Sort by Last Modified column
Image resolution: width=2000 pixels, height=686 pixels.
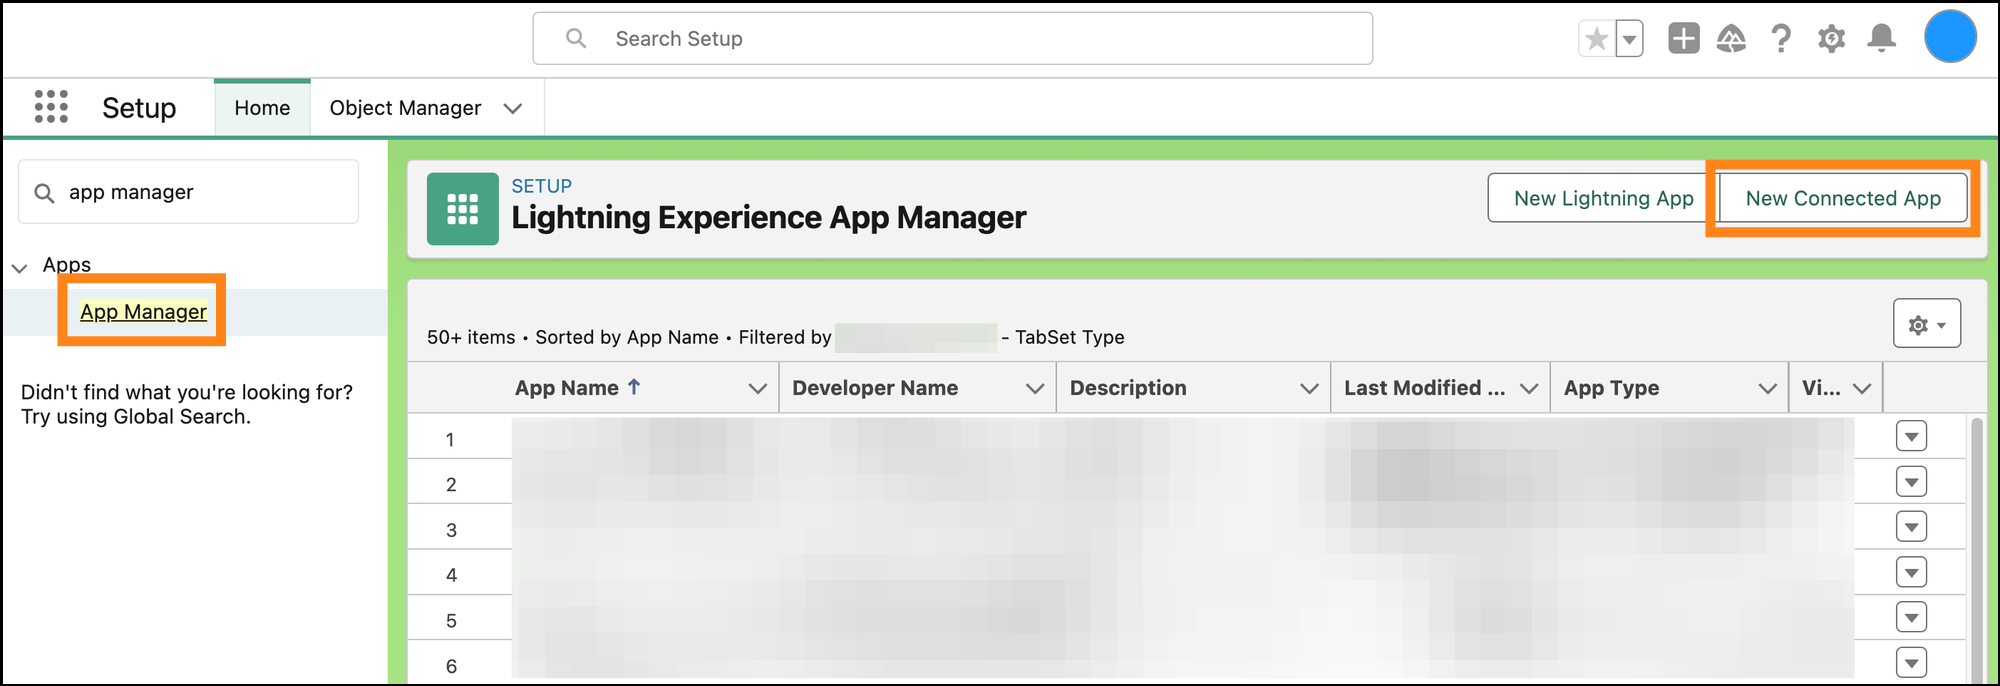tap(1424, 388)
